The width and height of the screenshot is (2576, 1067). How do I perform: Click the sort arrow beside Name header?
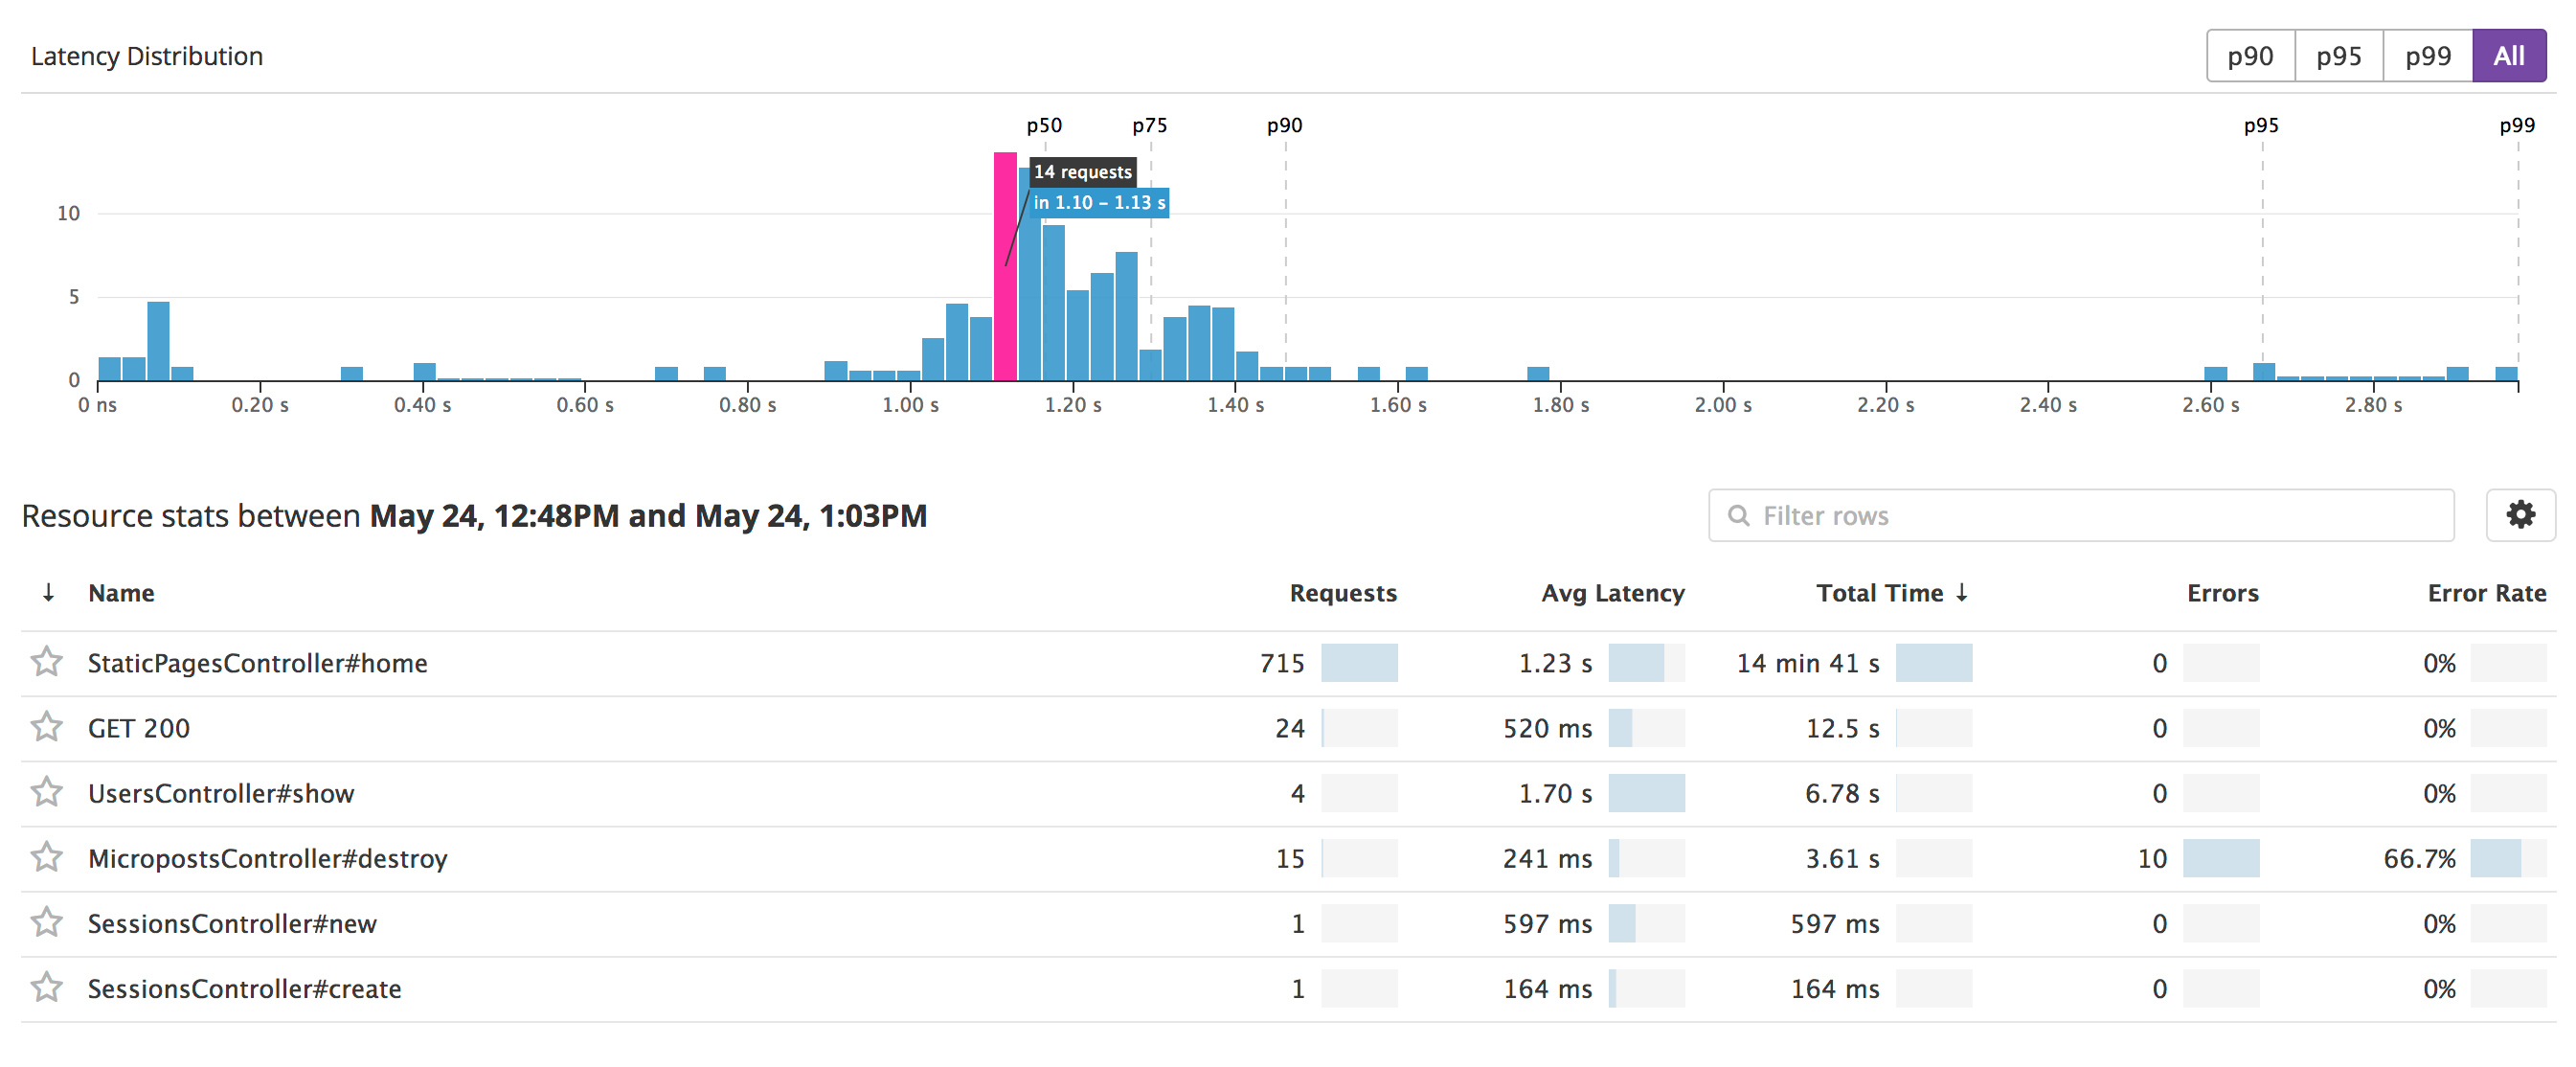(x=48, y=593)
